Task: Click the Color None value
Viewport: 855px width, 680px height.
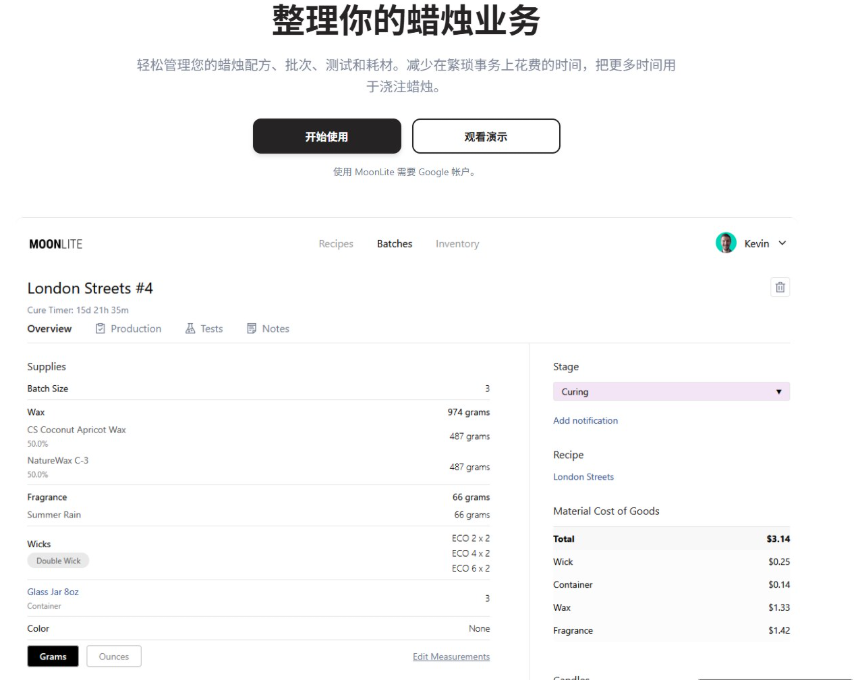Action: 479,629
